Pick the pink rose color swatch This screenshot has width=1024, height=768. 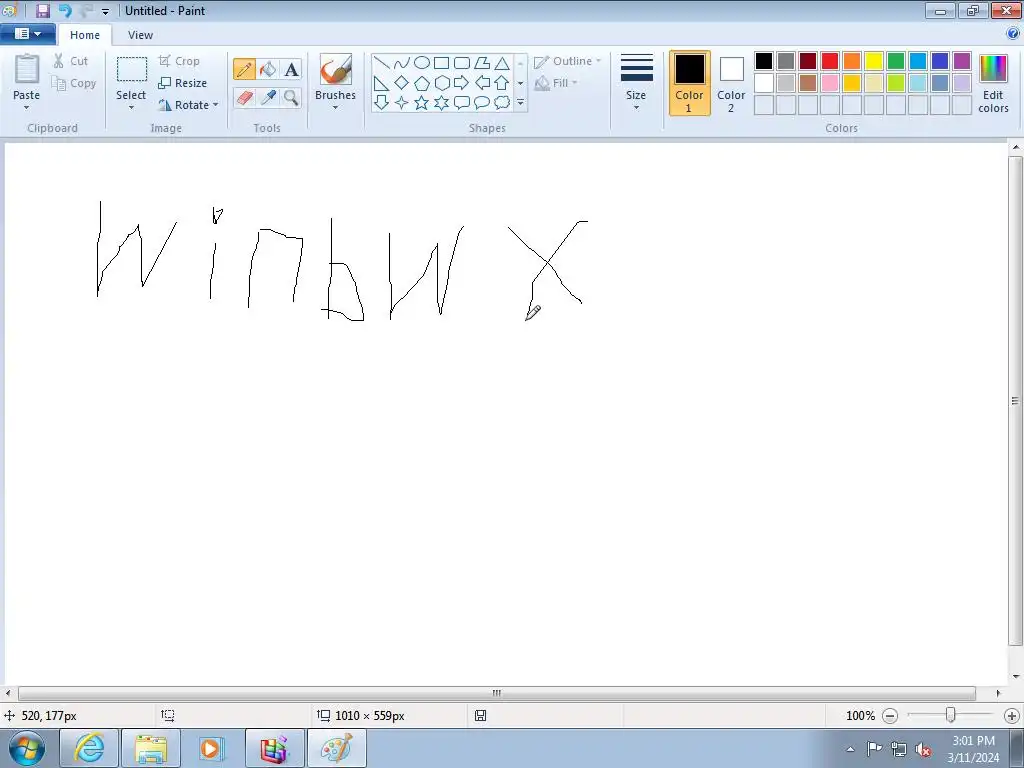(830, 83)
